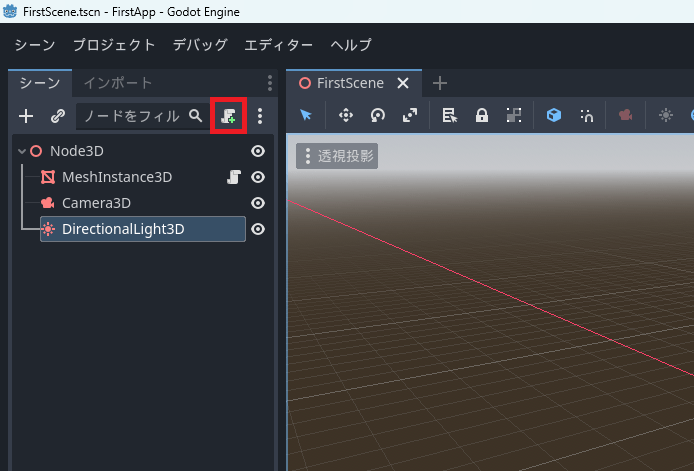Hide the DirectionalLight3D node
Screen dimensions: 694x471
258,229
